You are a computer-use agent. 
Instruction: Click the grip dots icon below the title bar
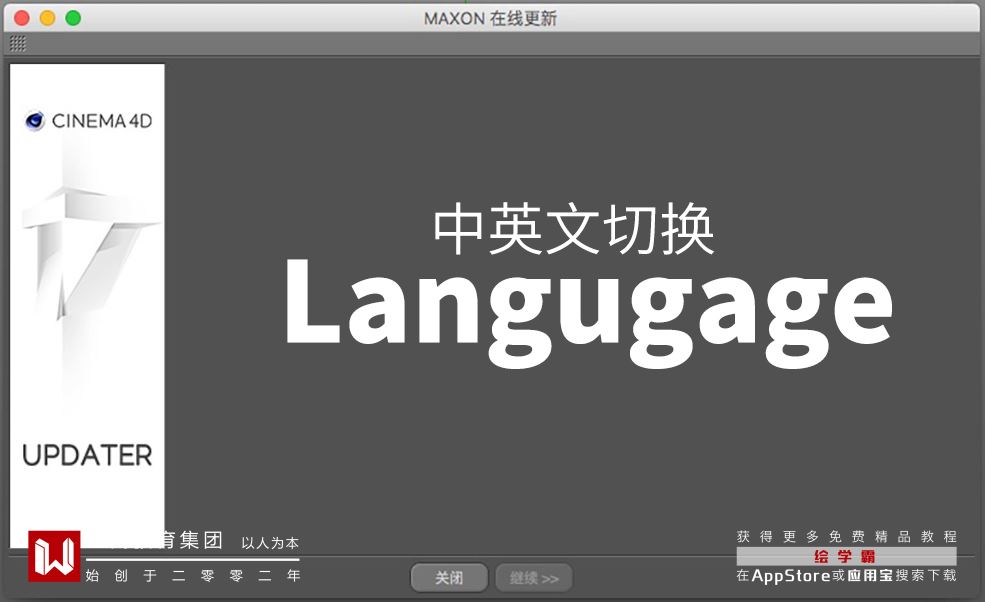18,43
